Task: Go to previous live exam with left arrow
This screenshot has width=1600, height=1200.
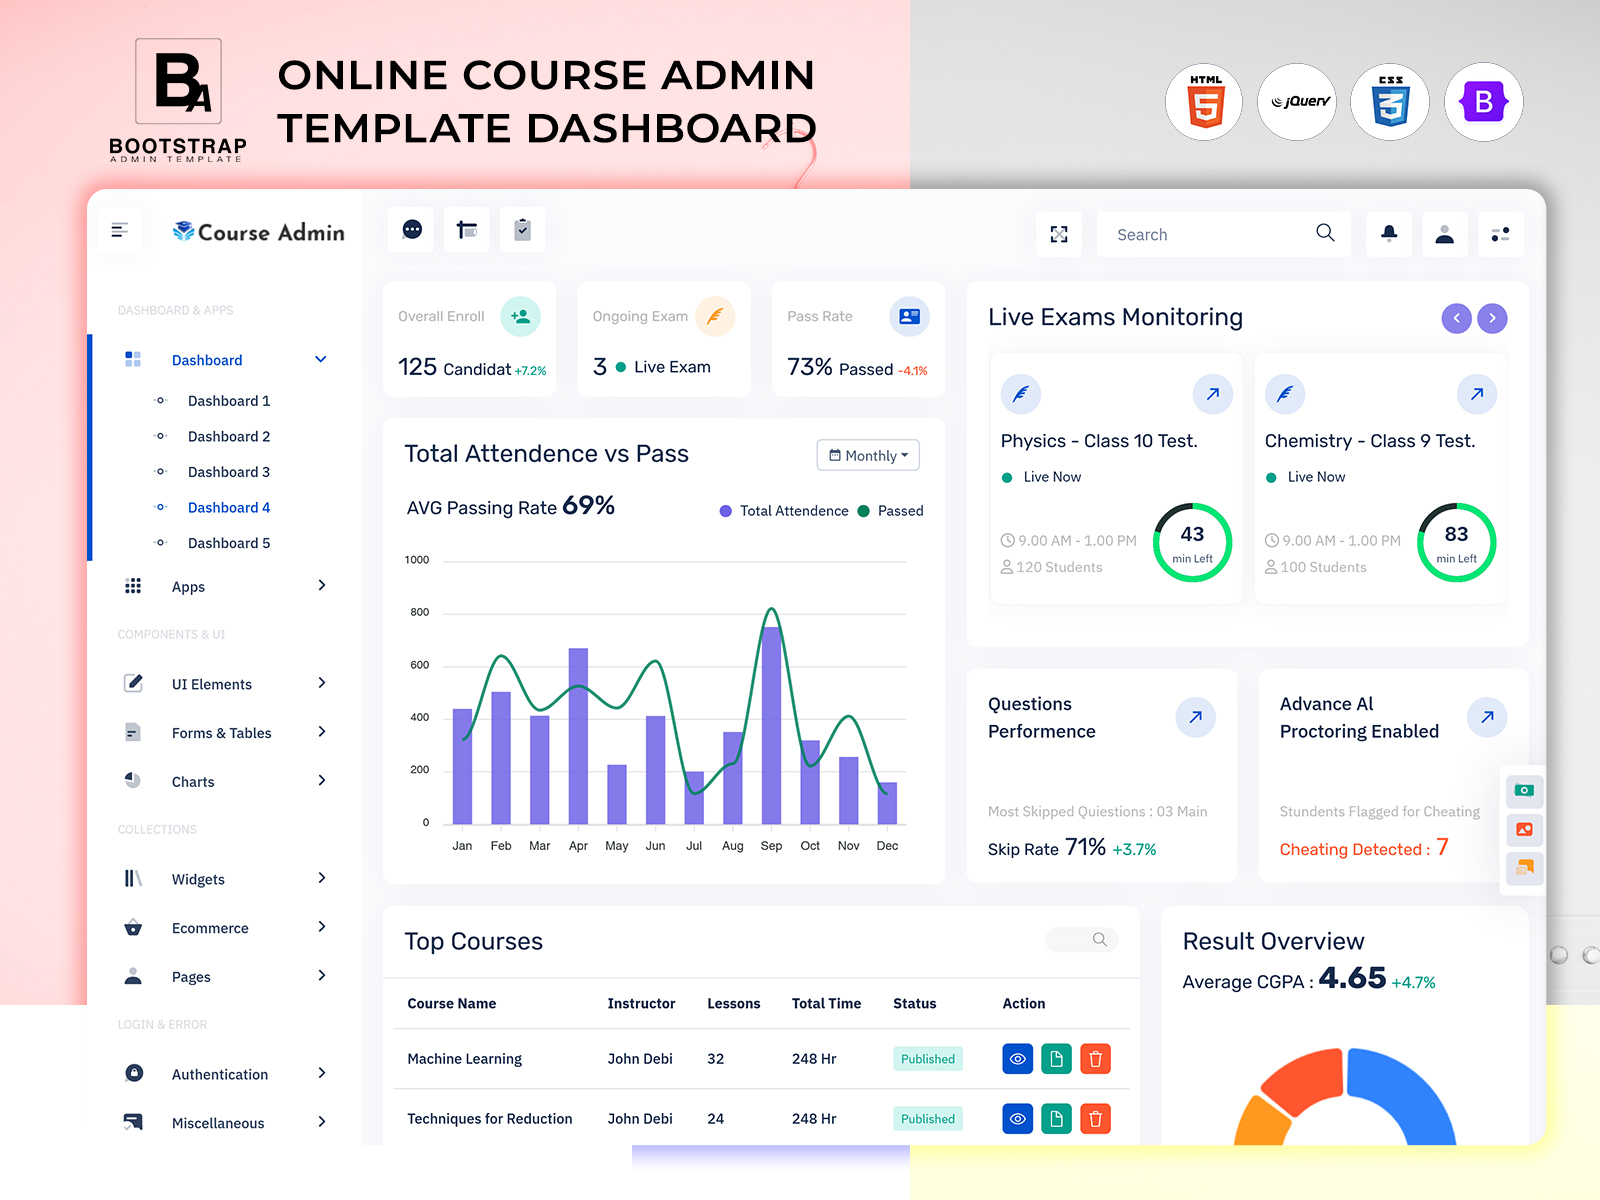Action: (1456, 318)
